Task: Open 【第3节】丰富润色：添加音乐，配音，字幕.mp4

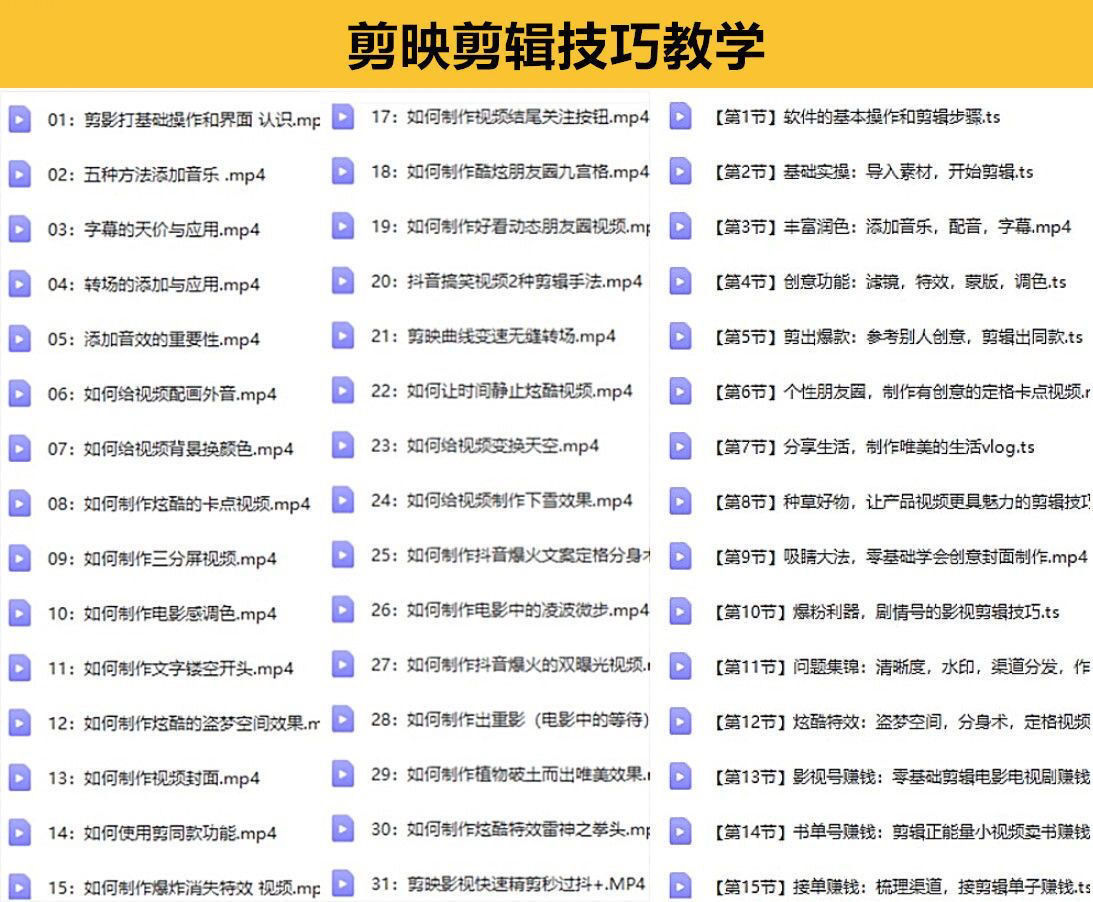Action: point(892,227)
